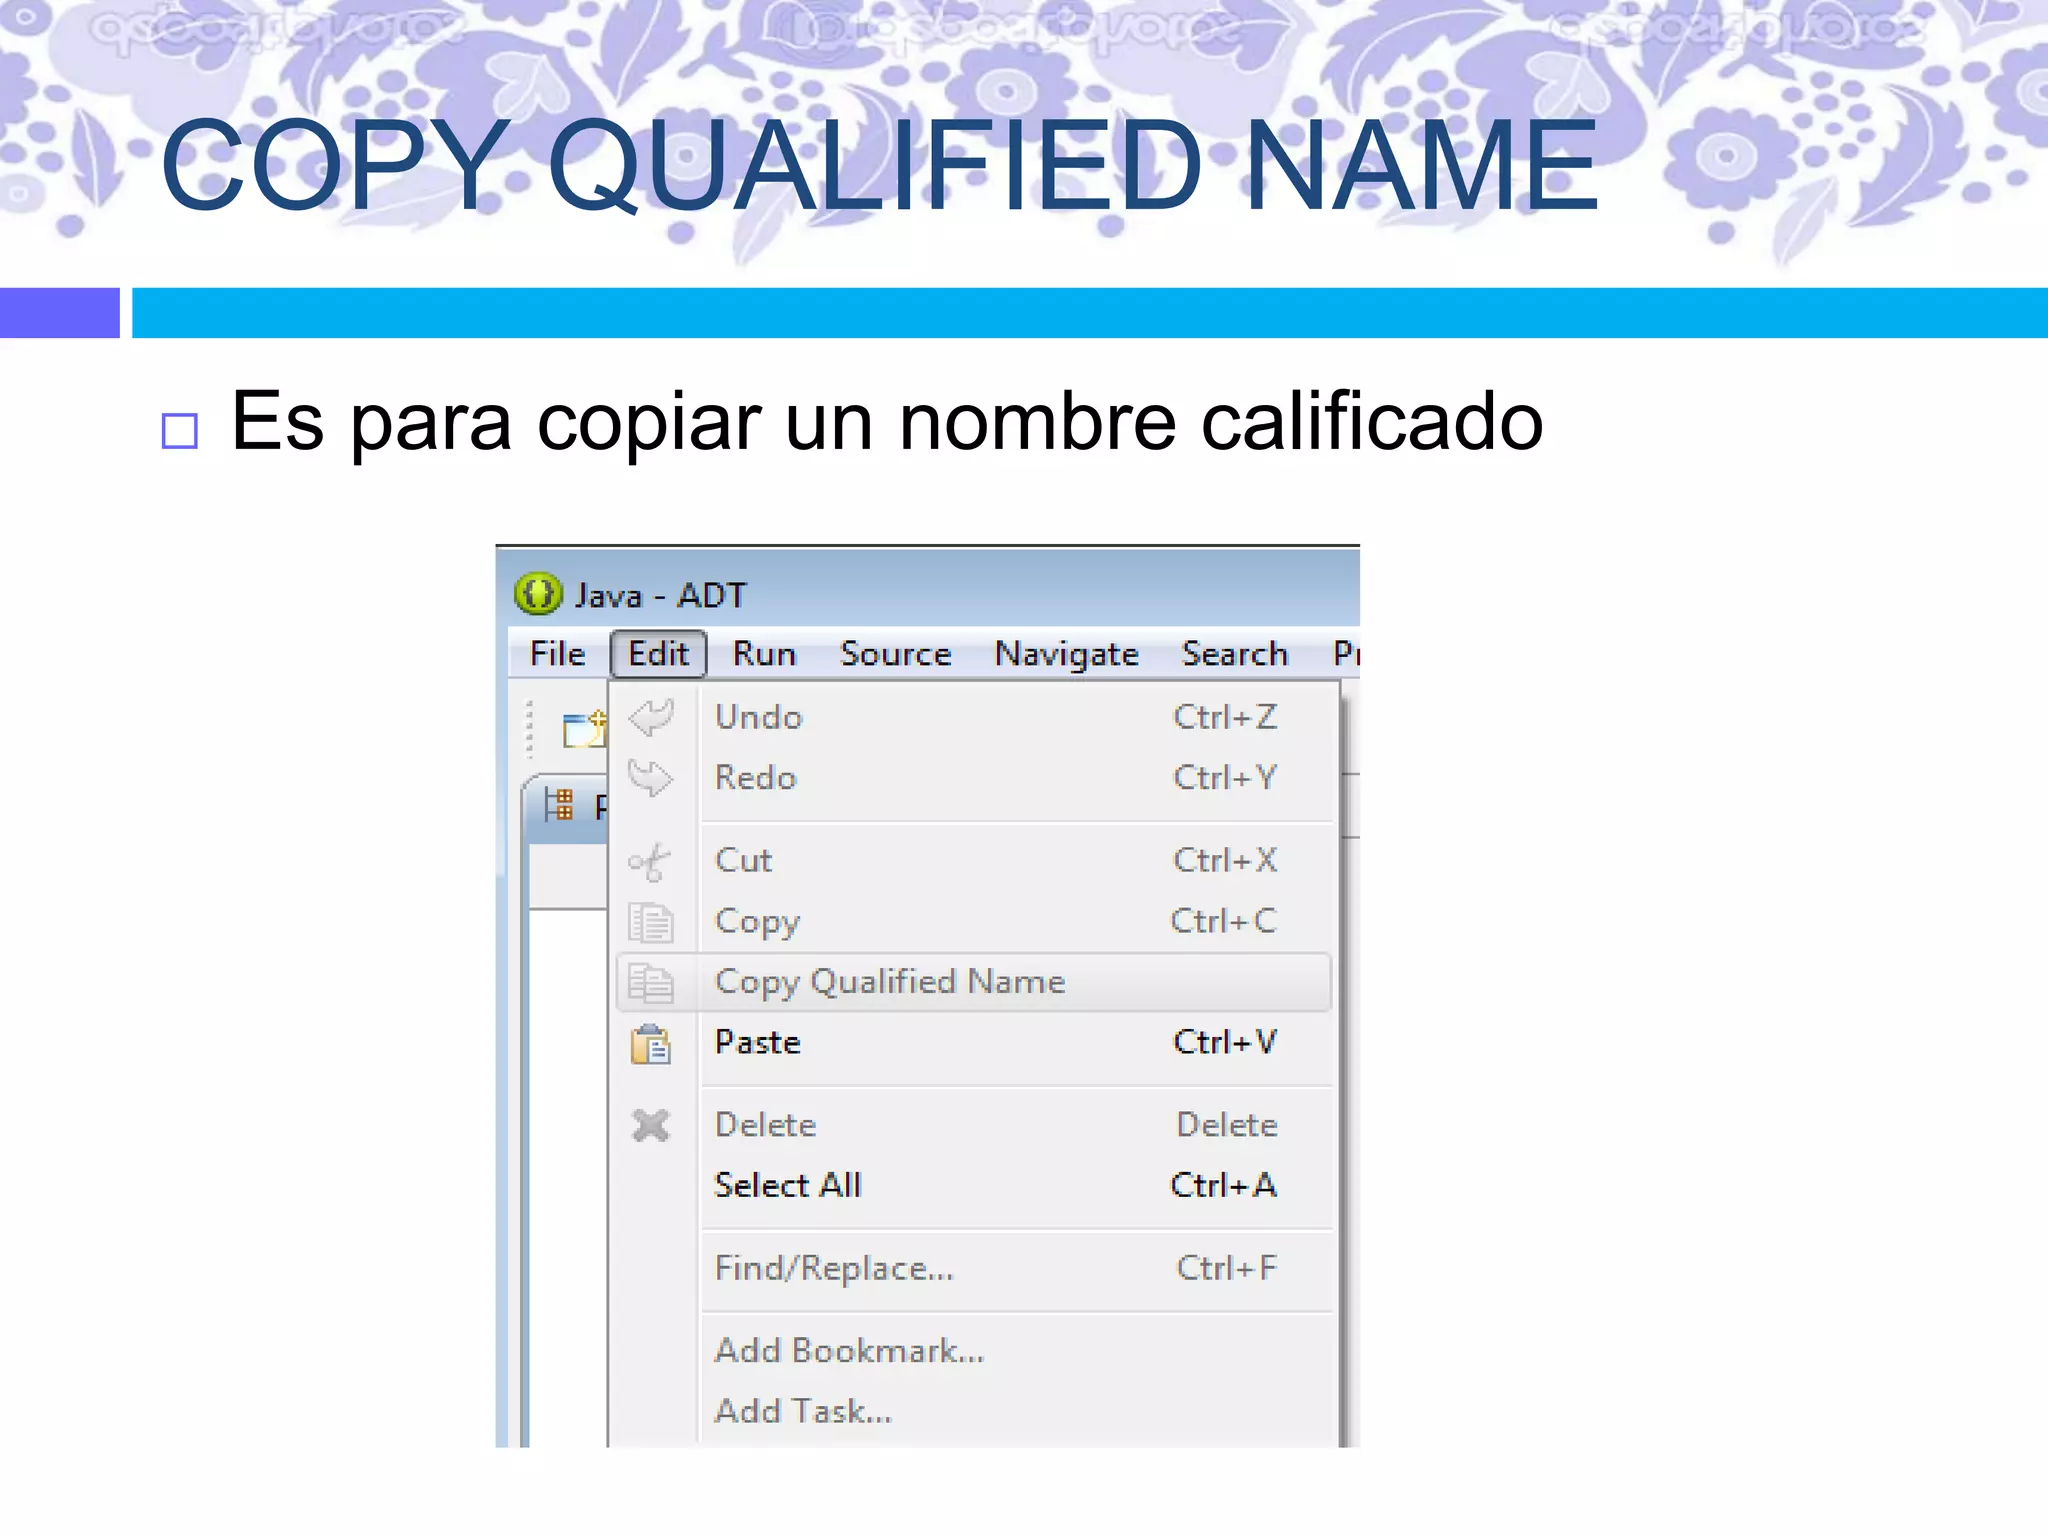2048x1536 pixels.
Task: Click the Package Explorer tab icon
Action: coord(559,805)
